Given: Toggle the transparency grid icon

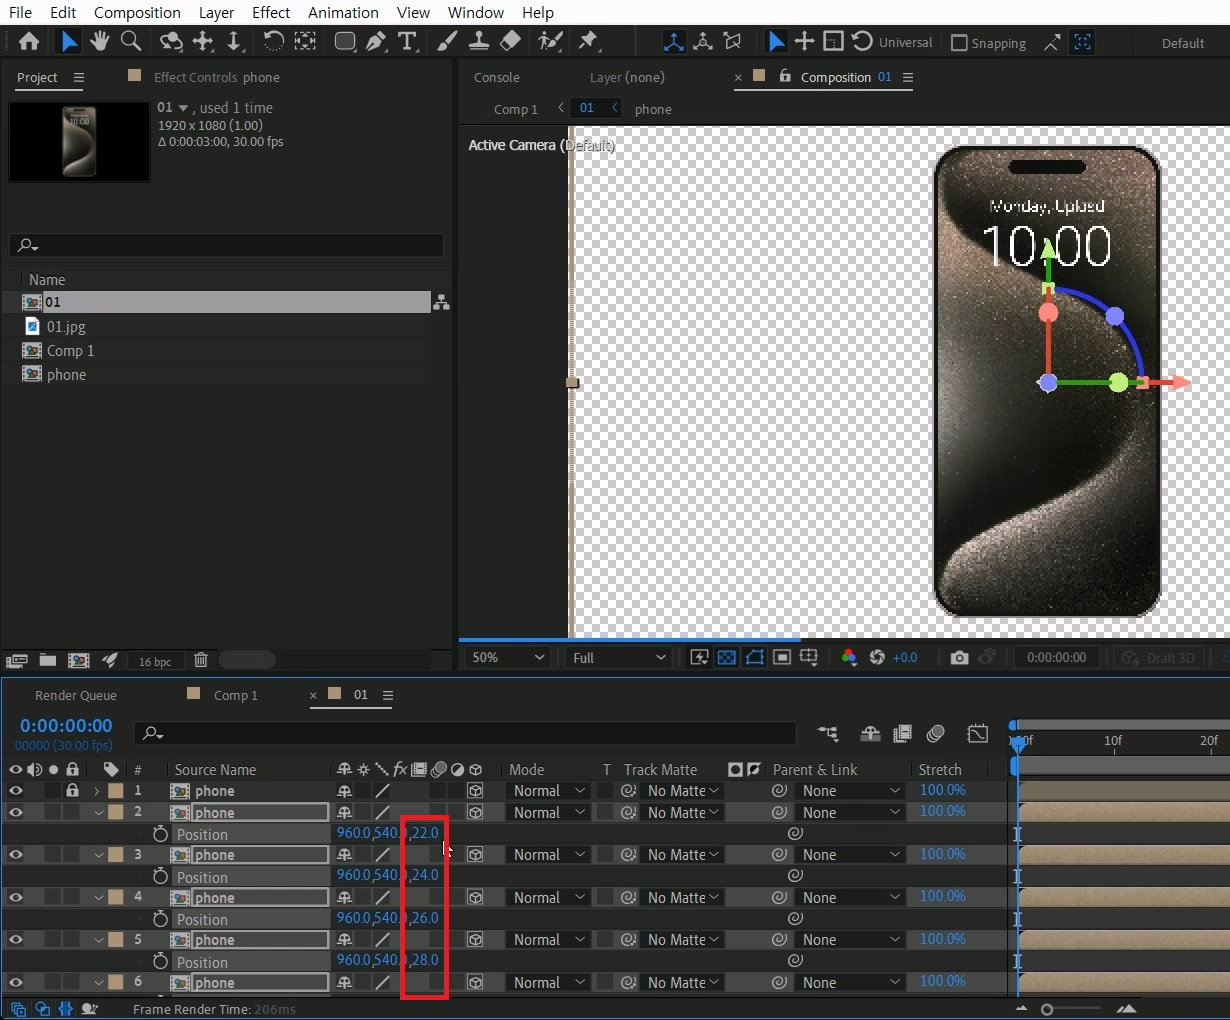Looking at the screenshot, I should pos(727,657).
